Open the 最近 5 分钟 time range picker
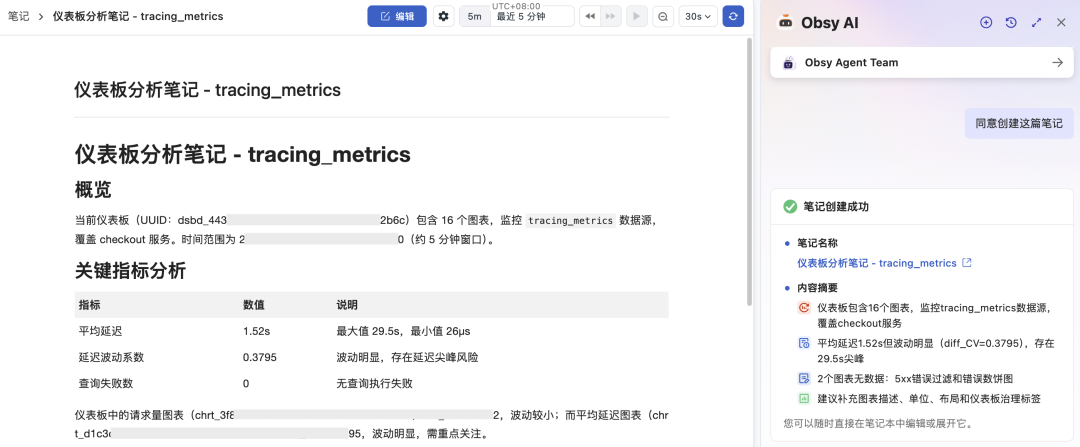 [532, 17]
